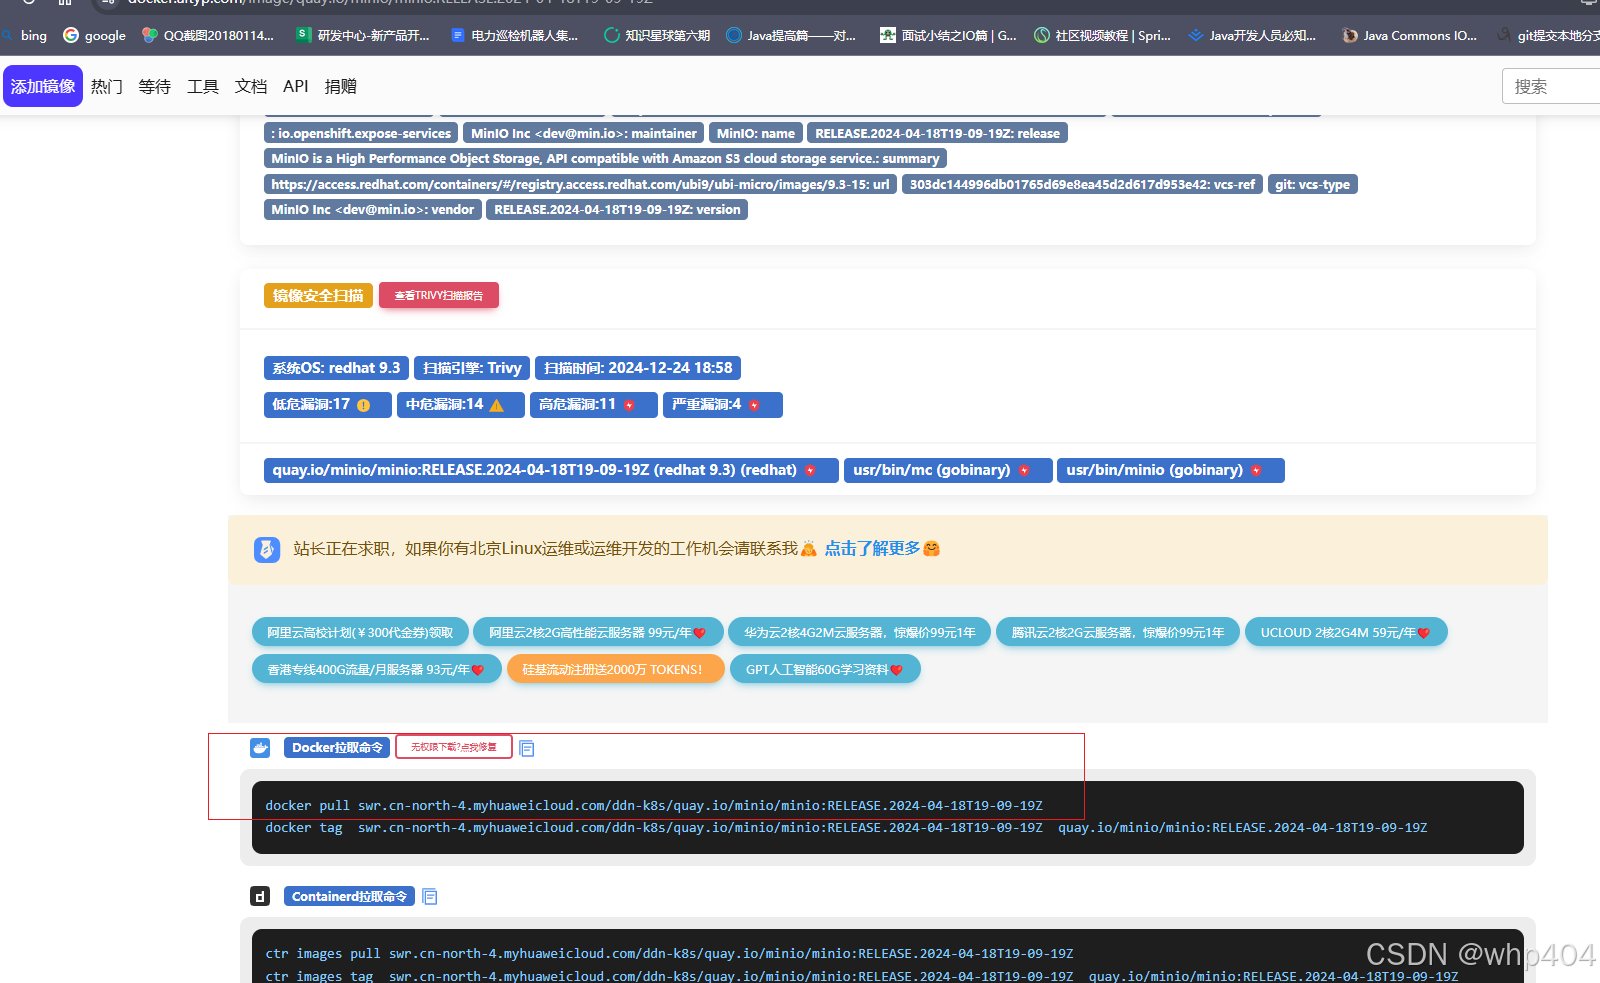Click the MinIO Inc maintainer label tag
This screenshot has height=983, width=1600.
pyautogui.click(x=584, y=133)
